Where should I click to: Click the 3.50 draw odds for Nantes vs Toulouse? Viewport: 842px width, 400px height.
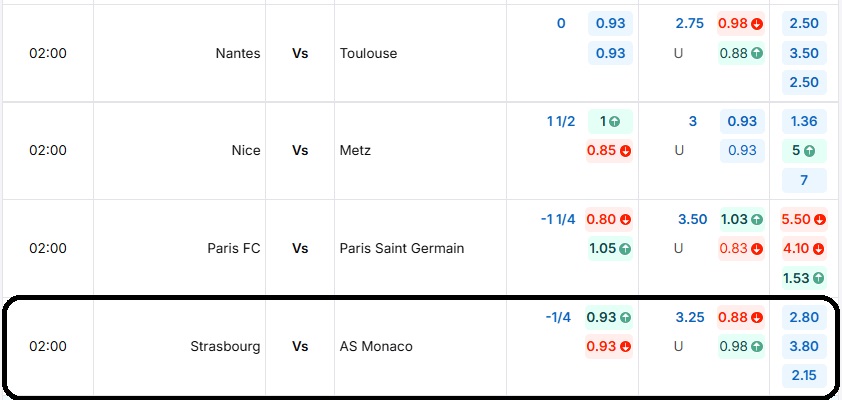click(x=803, y=53)
